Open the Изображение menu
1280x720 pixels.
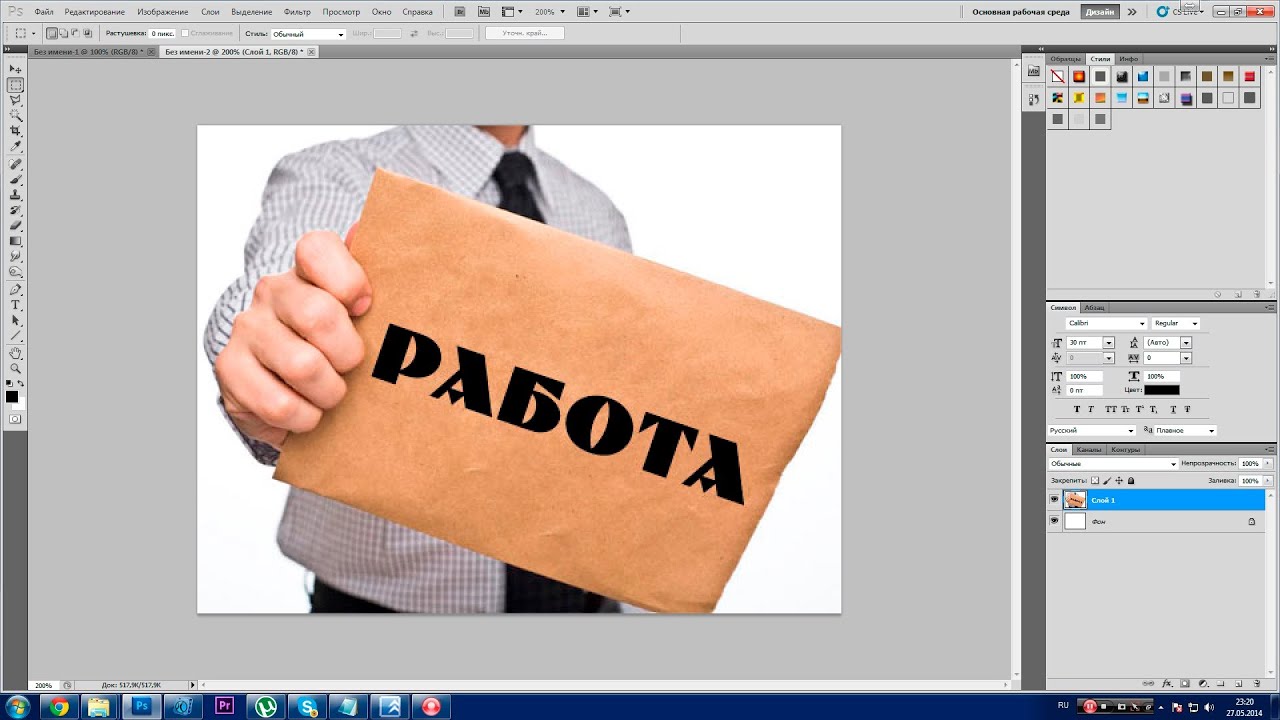(x=161, y=11)
